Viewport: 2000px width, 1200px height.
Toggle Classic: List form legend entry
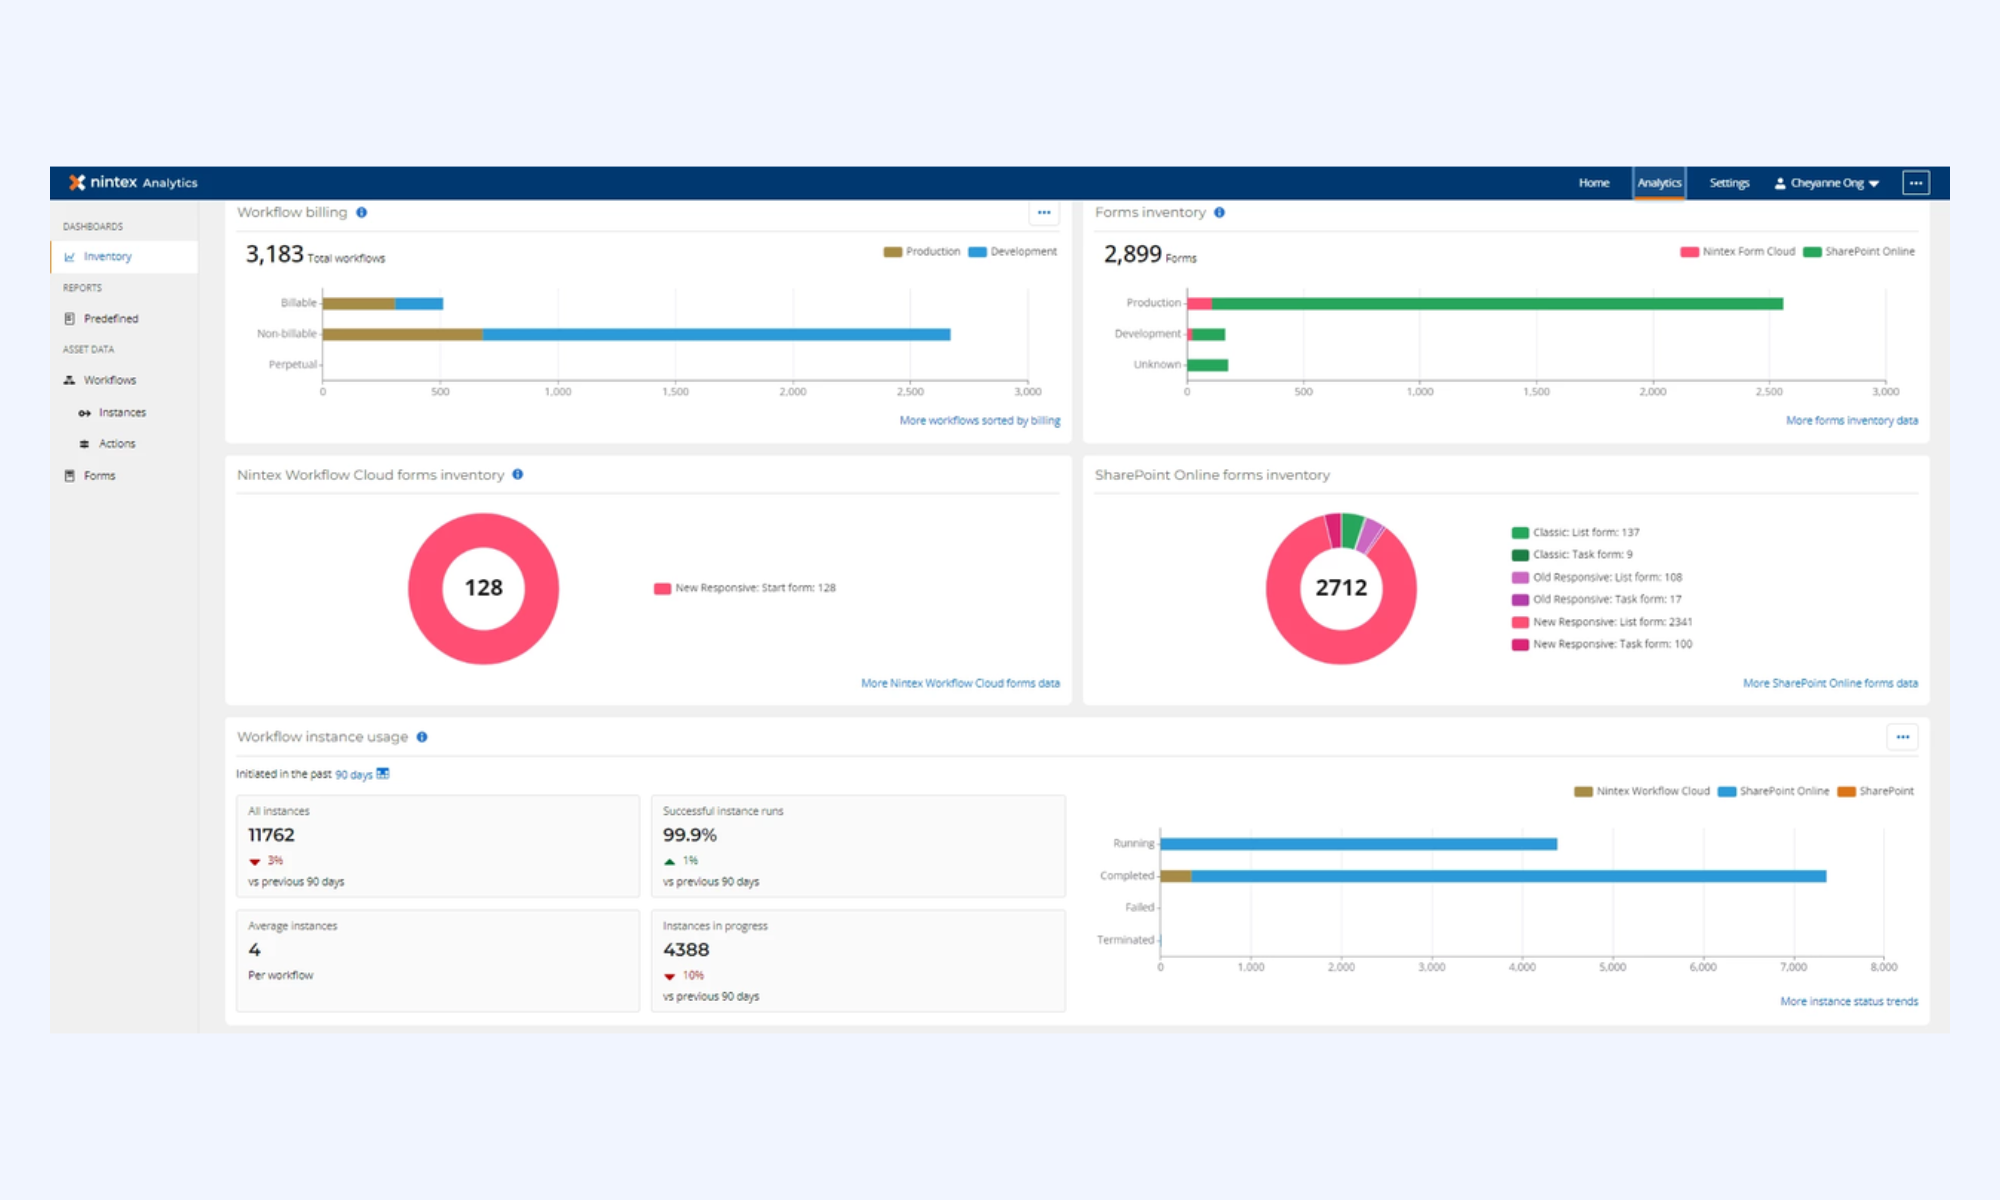click(x=1576, y=533)
